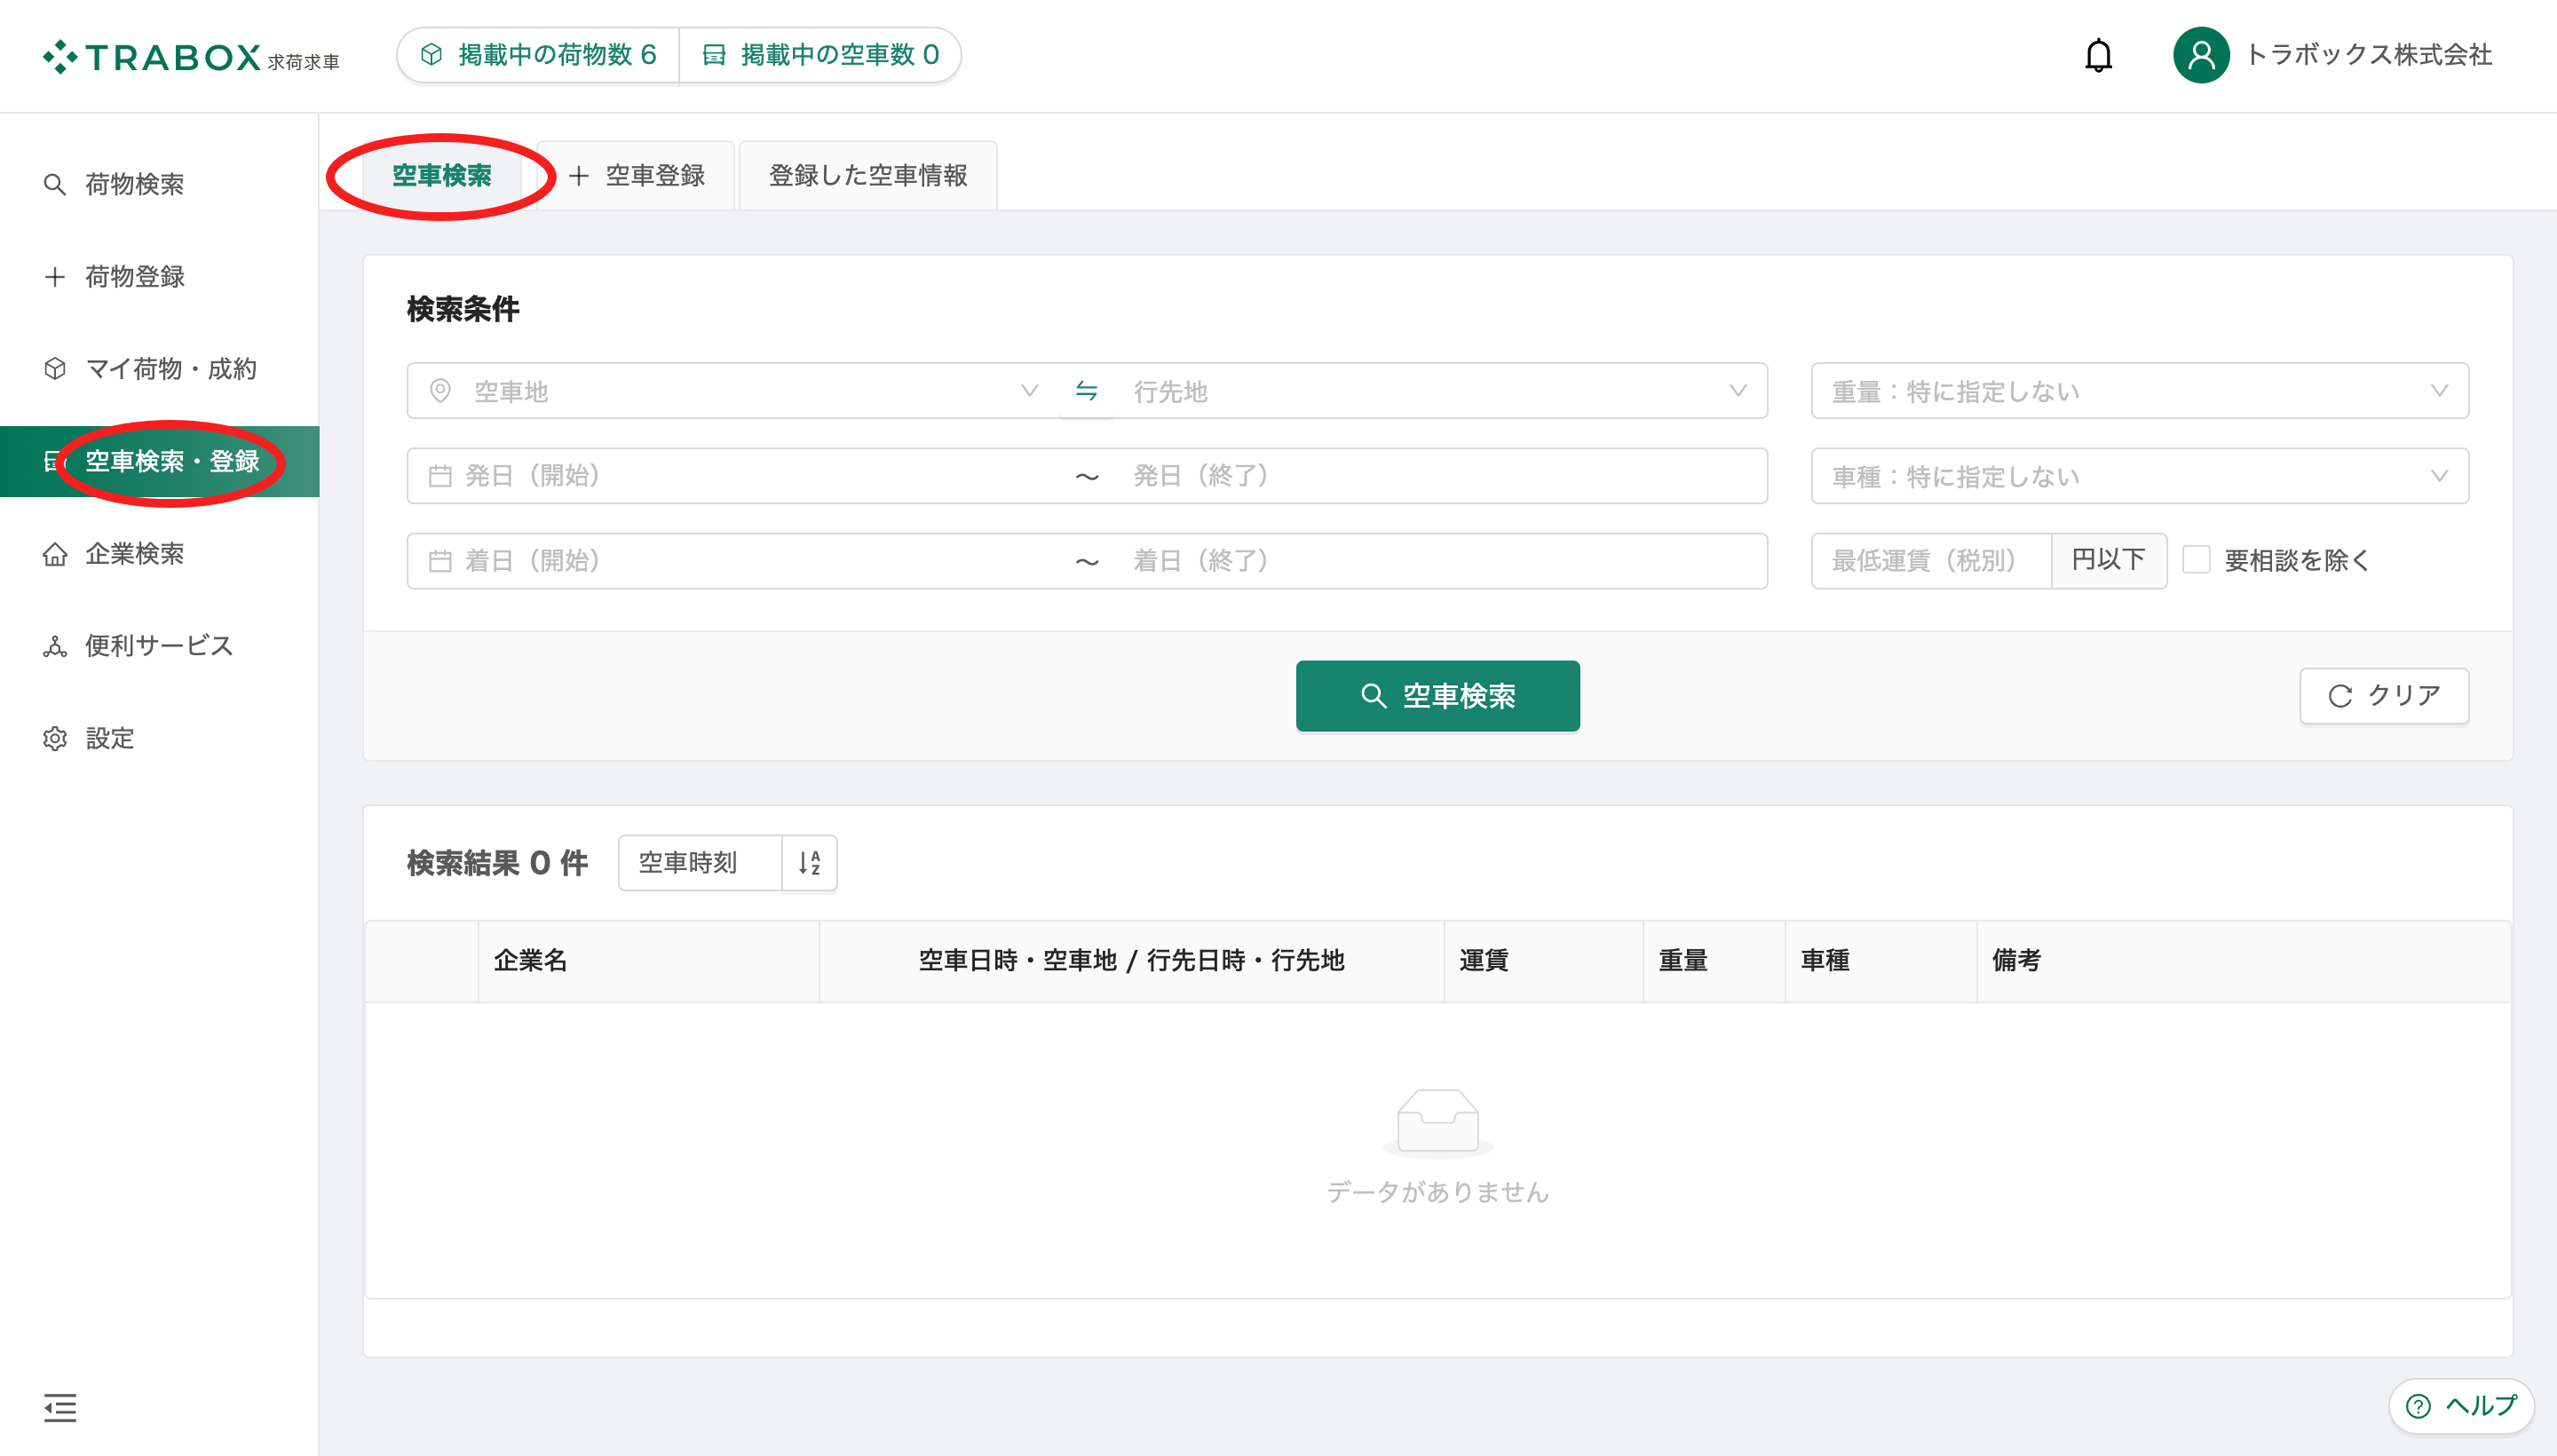
Task: Open the トラボックス株式会社 account menu
Action: point(2332,55)
